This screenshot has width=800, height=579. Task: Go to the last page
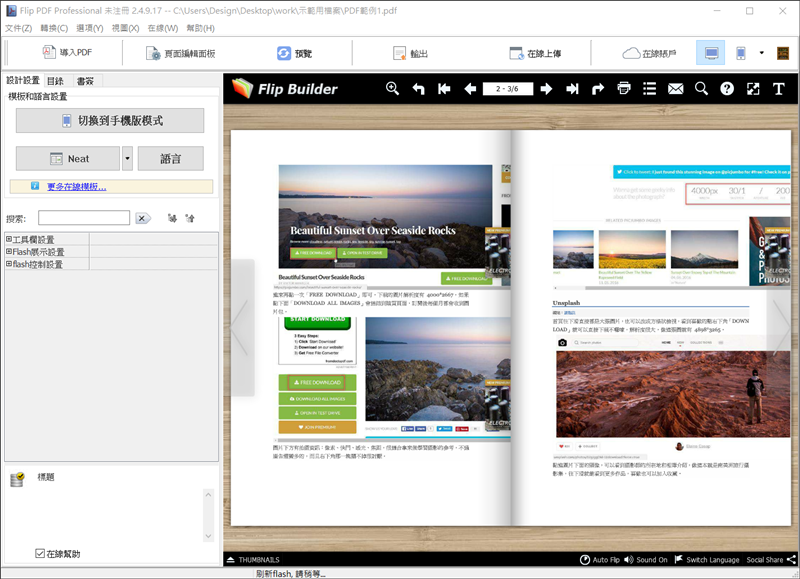pos(572,89)
